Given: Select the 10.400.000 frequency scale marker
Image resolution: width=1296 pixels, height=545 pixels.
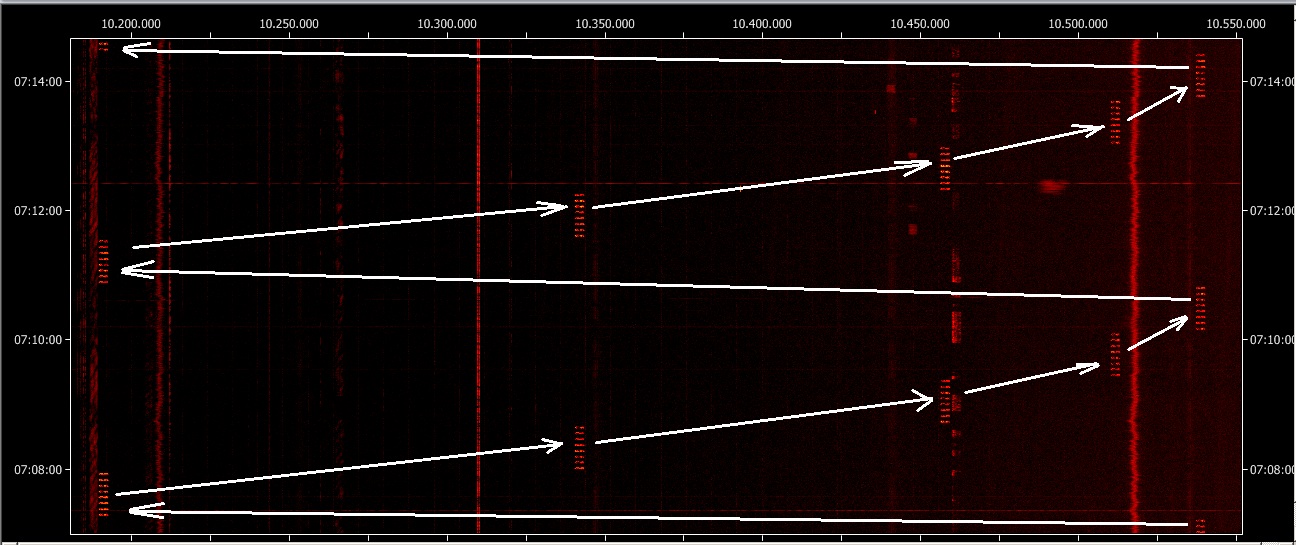Looking at the screenshot, I should (x=763, y=23).
